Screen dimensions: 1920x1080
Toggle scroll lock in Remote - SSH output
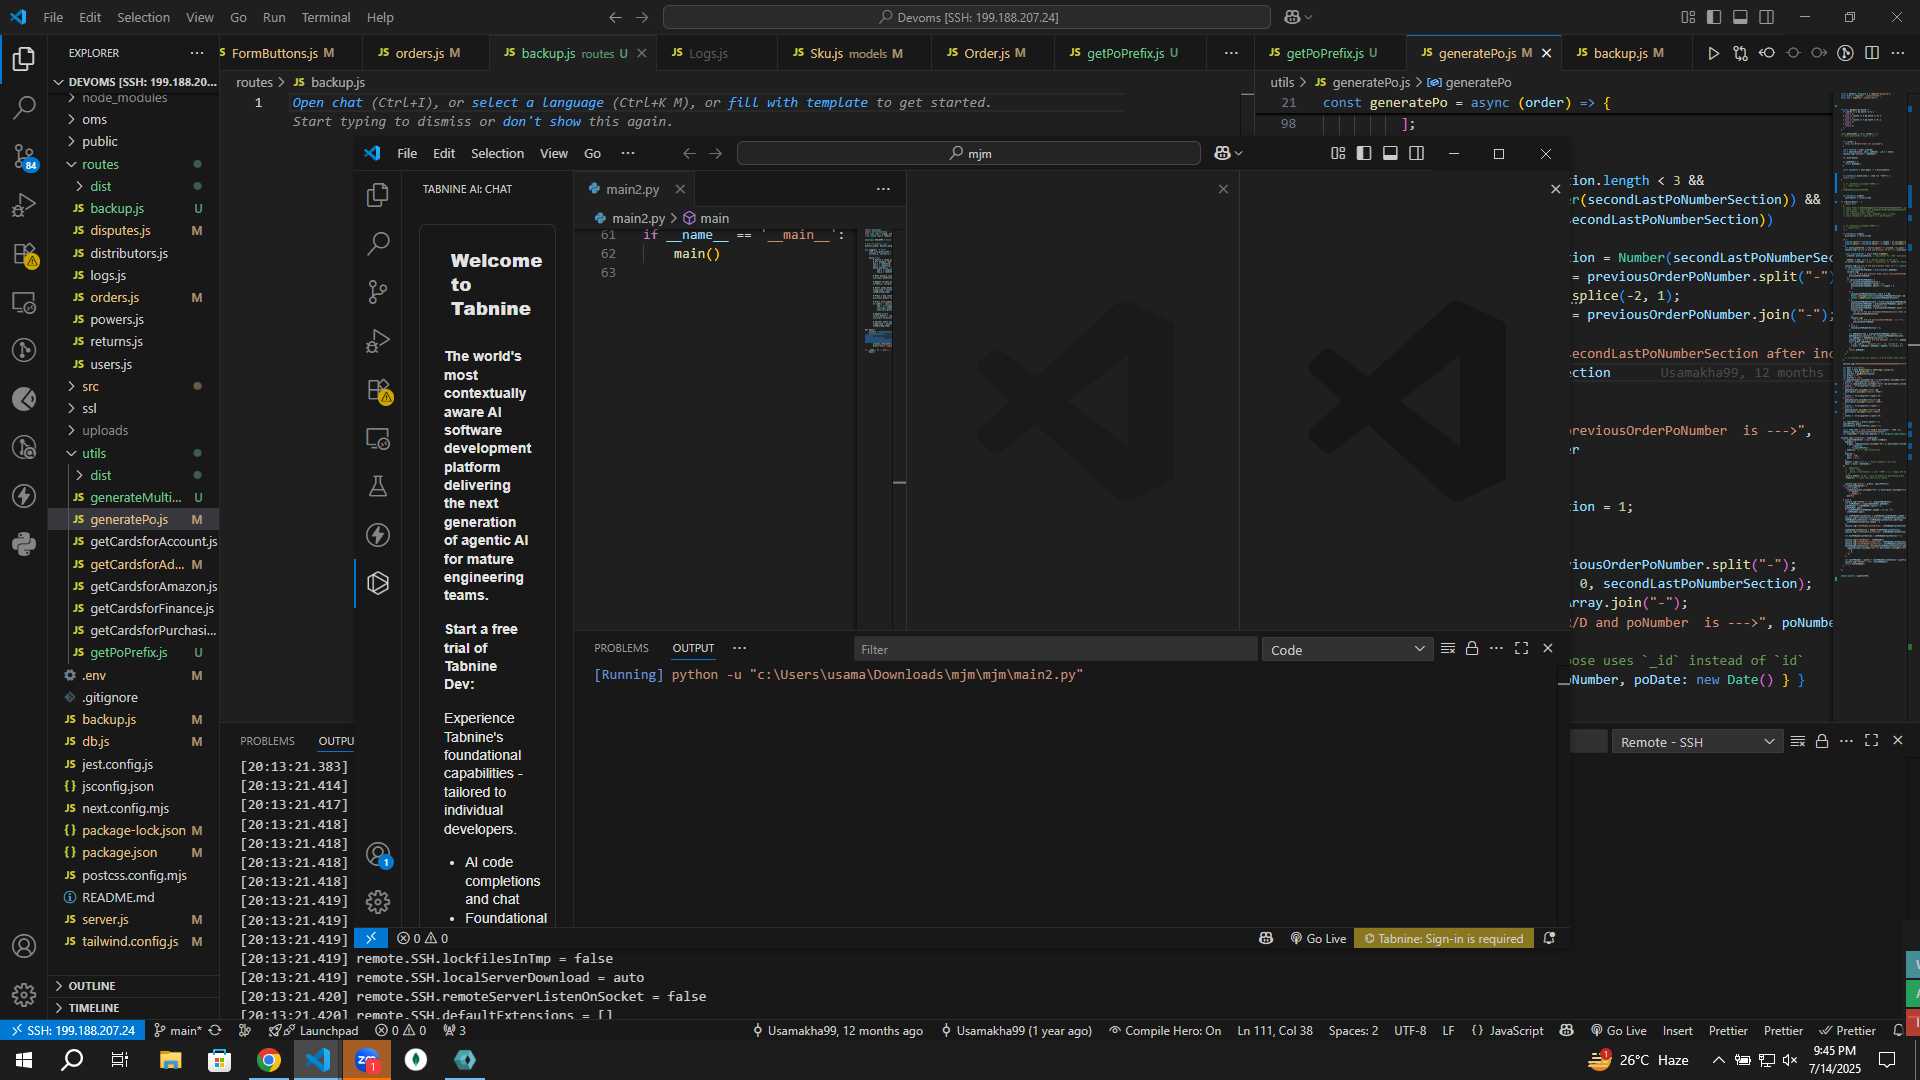[1822, 741]
